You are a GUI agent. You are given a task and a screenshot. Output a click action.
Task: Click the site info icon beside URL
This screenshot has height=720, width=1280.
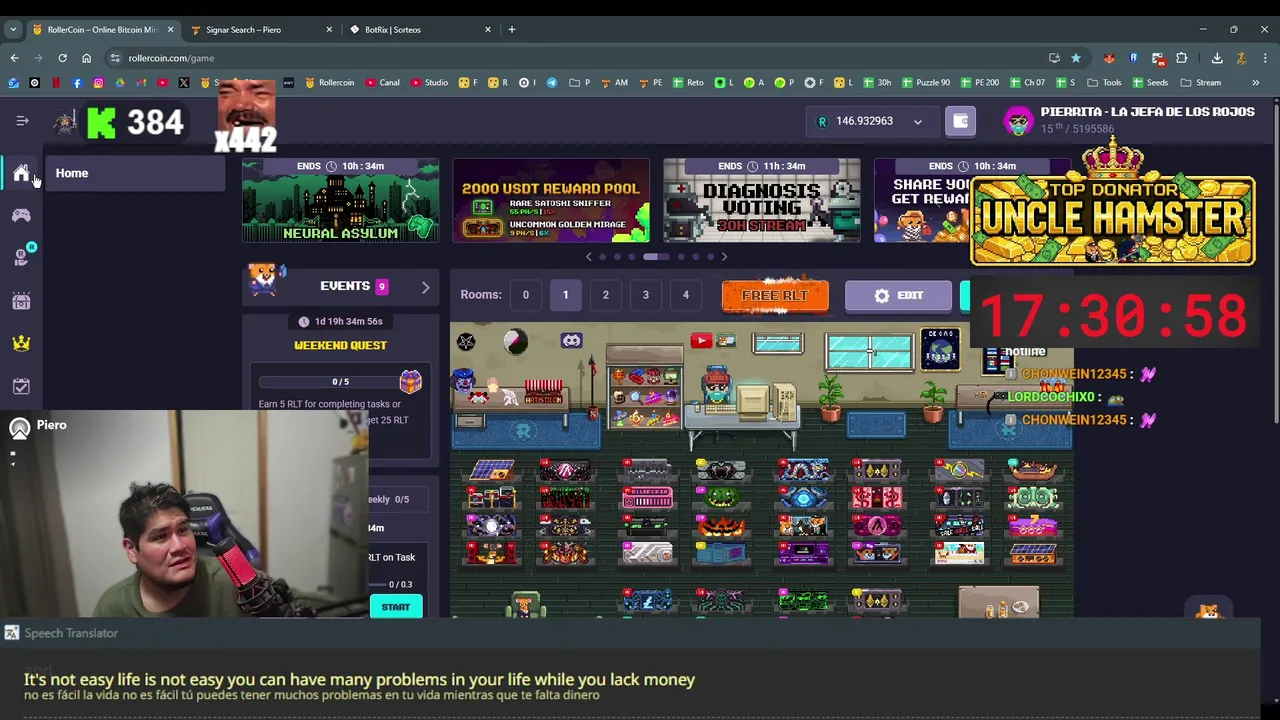[x=115, y=58]
